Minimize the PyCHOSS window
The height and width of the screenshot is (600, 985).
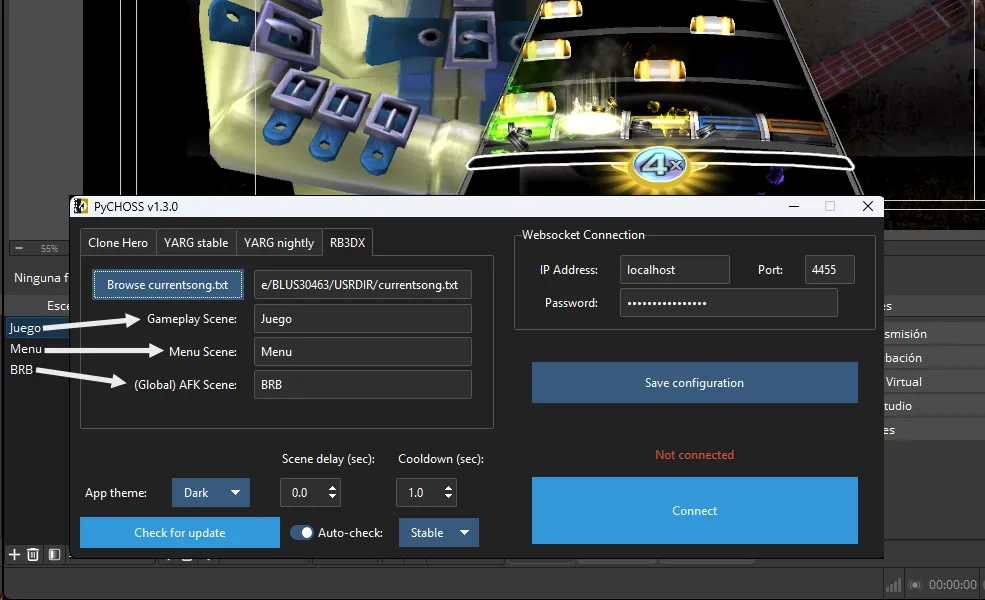coord(794,206)
